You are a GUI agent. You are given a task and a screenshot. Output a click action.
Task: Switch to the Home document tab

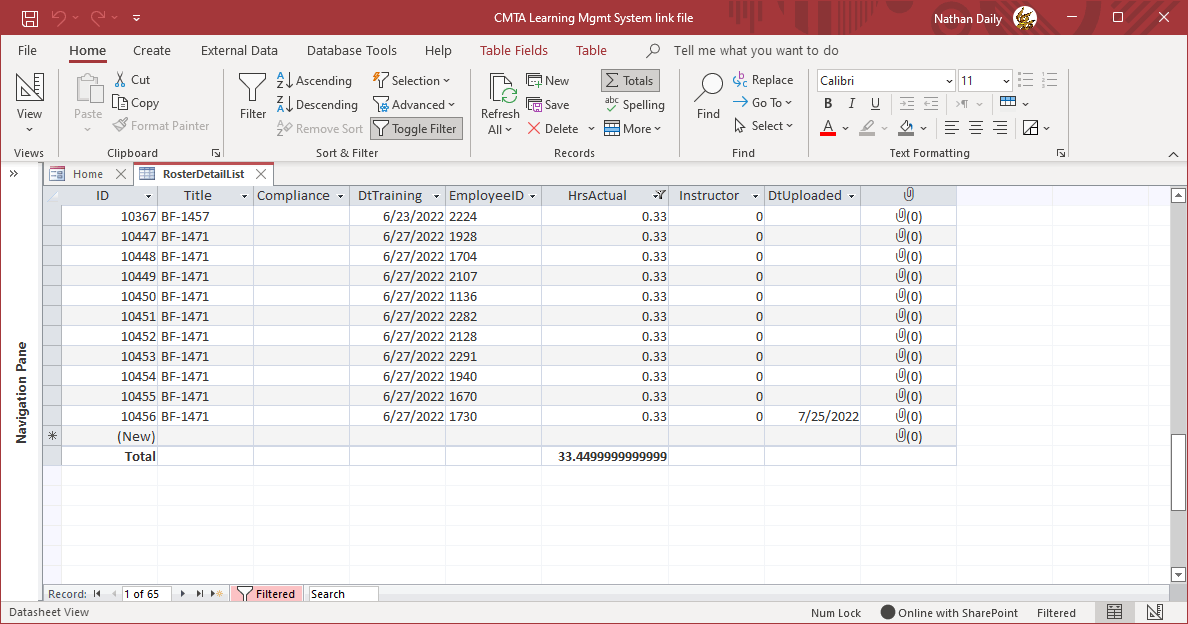(87, 174)
